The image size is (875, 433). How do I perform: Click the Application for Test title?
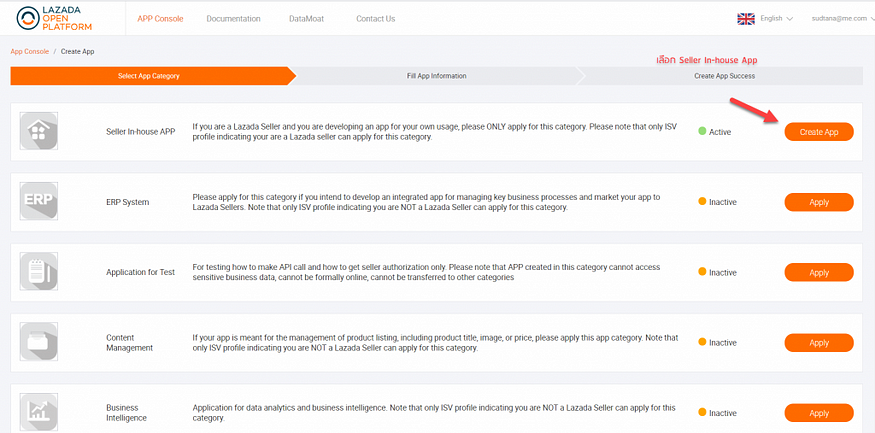point(141,272)
